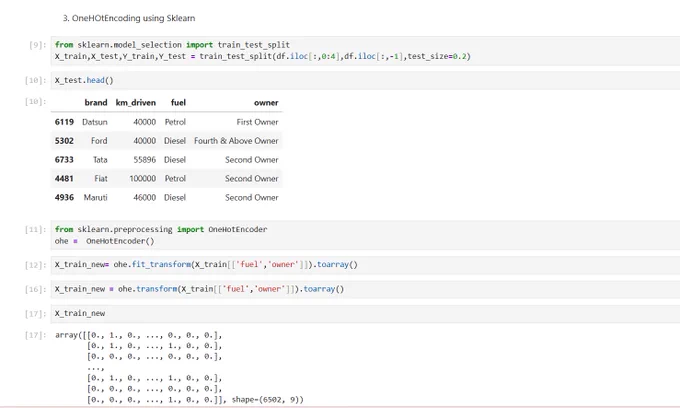
Task: Click the 'Ford' brand cell
Action: [99, 141]
